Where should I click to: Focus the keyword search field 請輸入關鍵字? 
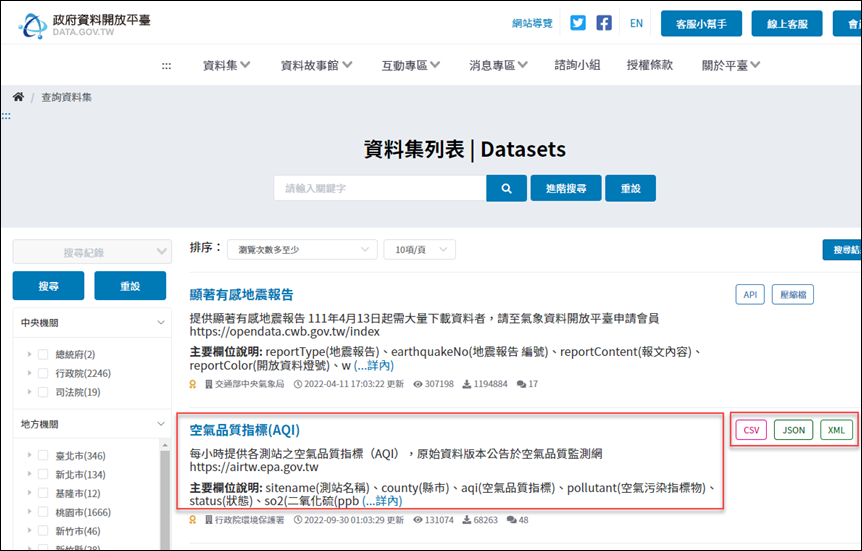[x=380, y=188]
